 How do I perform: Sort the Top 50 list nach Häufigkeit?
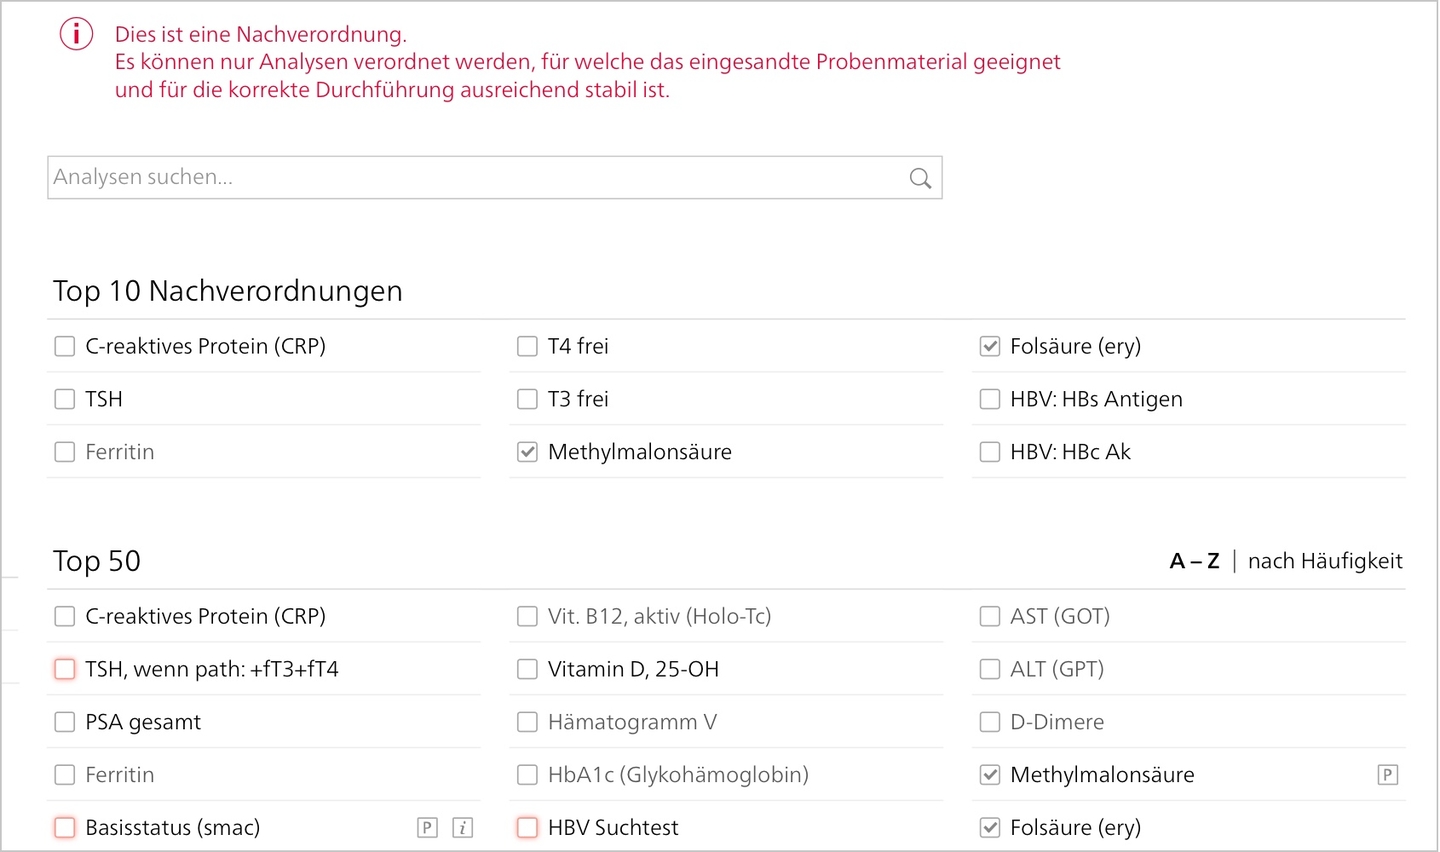coord(1325,561)
